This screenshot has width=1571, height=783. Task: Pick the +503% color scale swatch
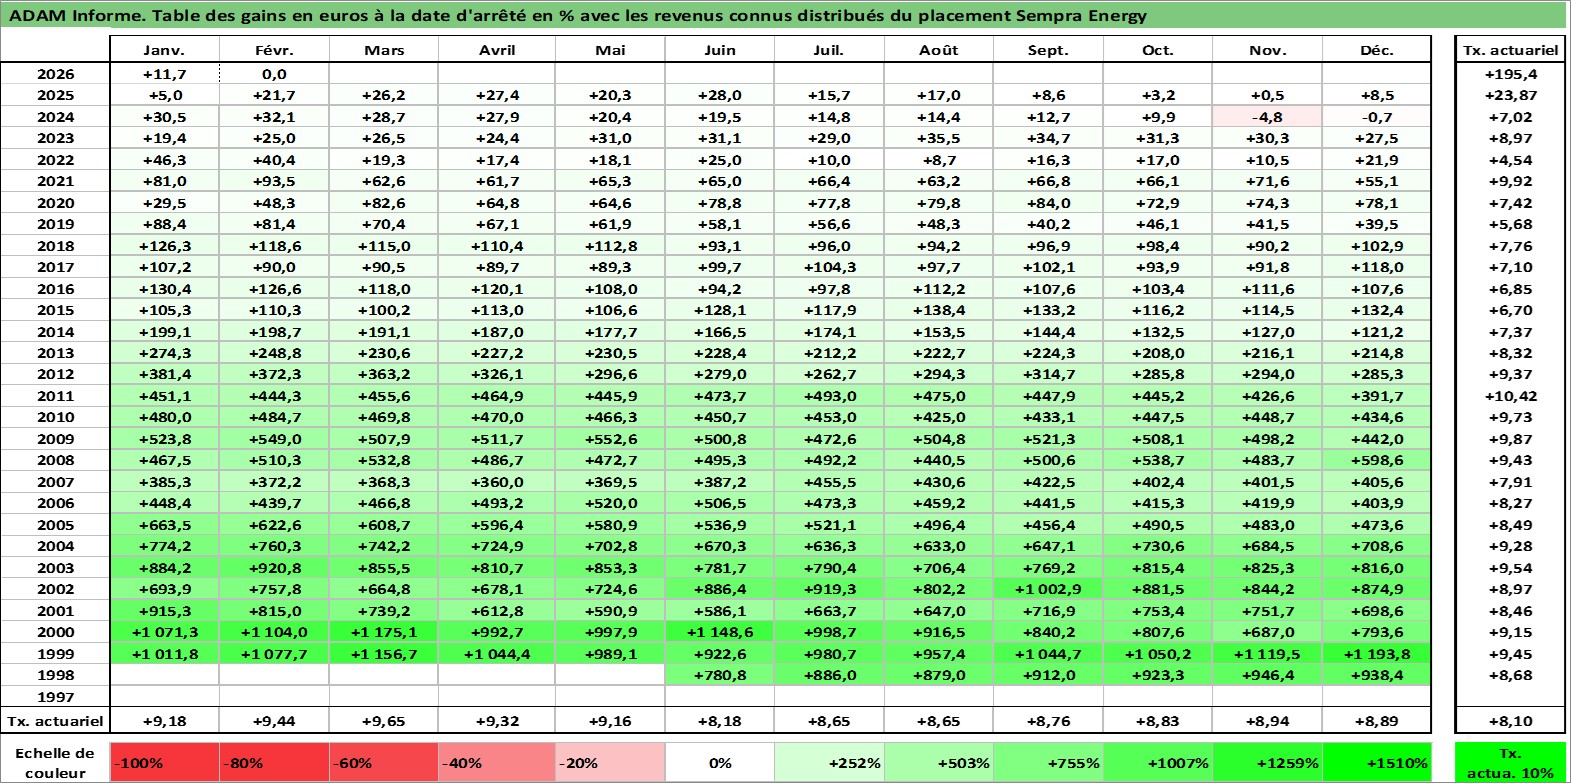coord(938,762)
